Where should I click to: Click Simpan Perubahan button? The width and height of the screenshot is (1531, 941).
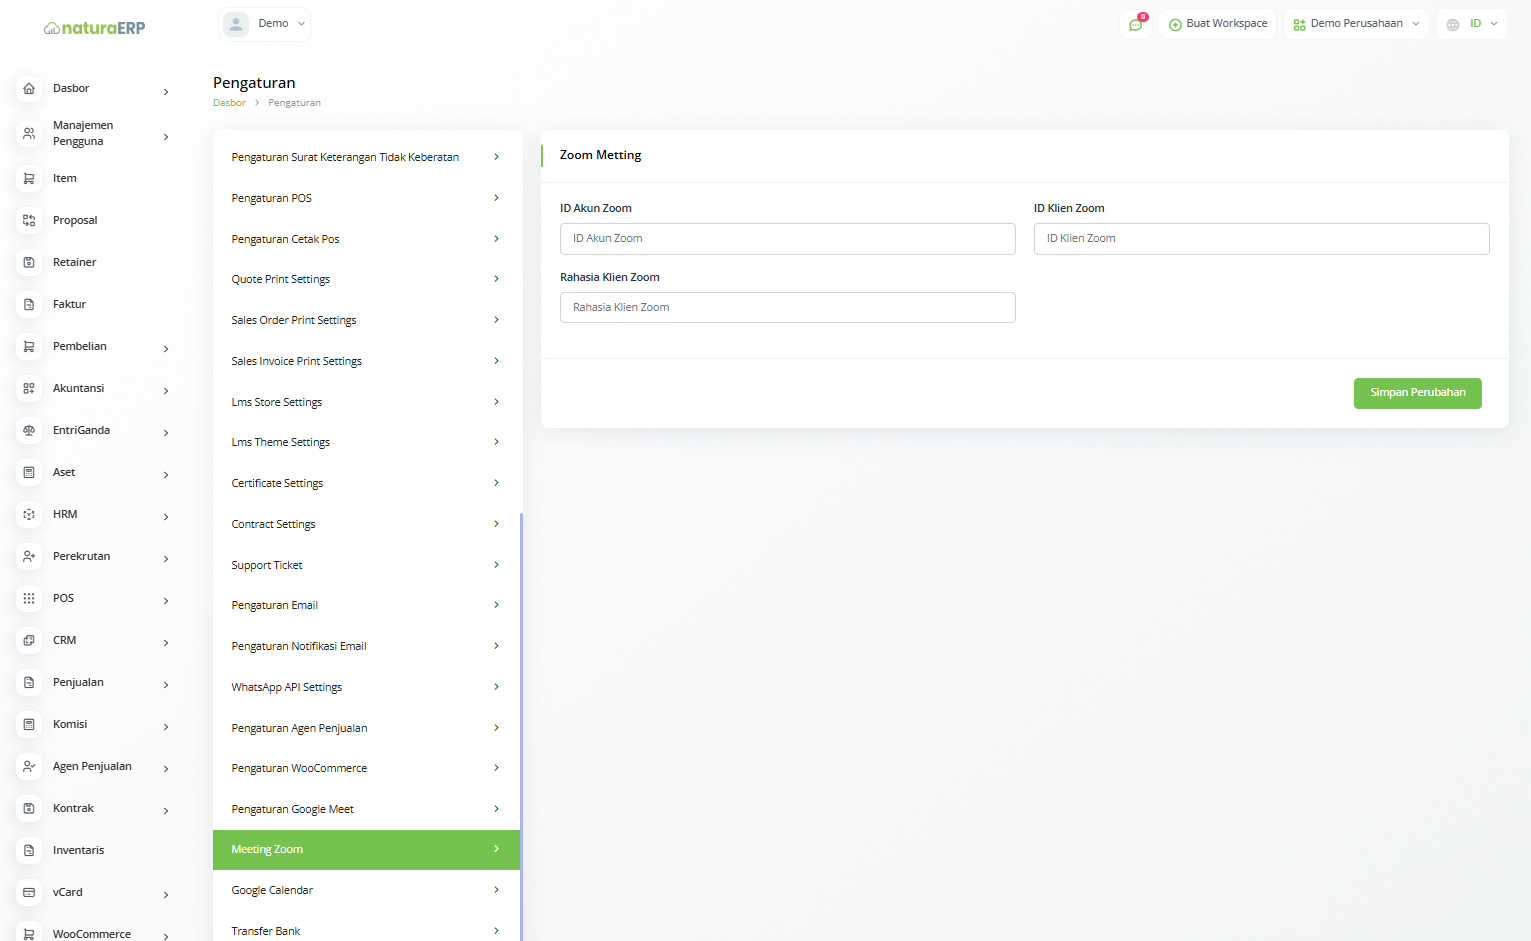1417,393
